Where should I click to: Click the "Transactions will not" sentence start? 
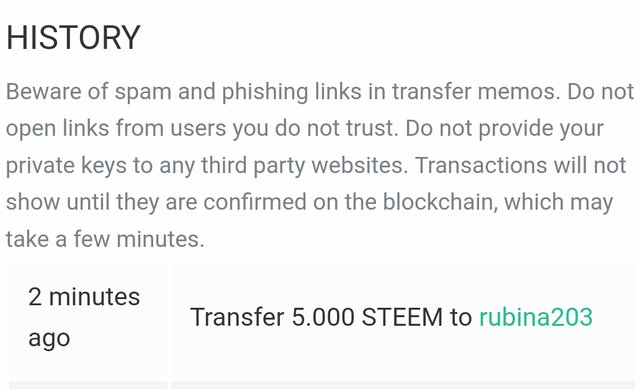tap(520, 165)
